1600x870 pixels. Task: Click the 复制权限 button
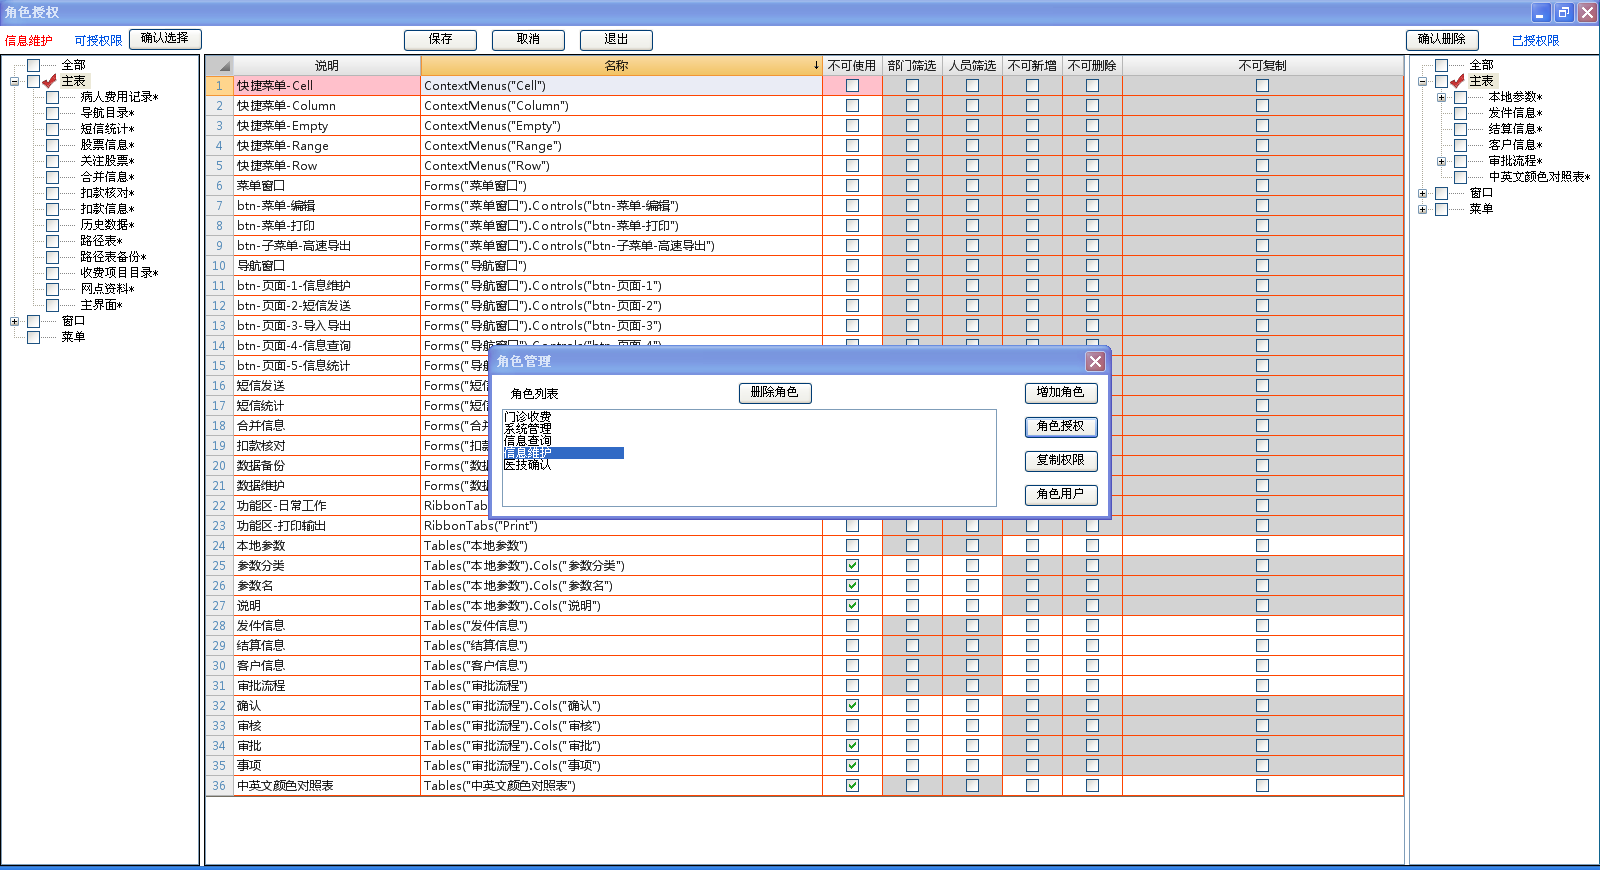(x=1061, y=461)
